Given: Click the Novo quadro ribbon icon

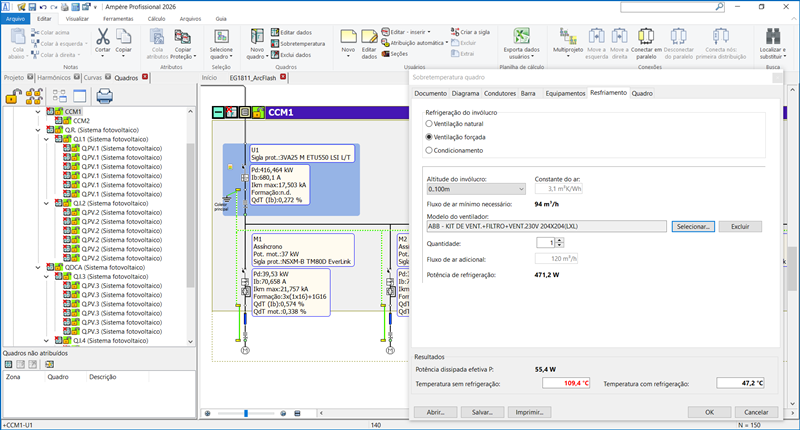Looking at the screenshot, I should [x=255, y=38].
